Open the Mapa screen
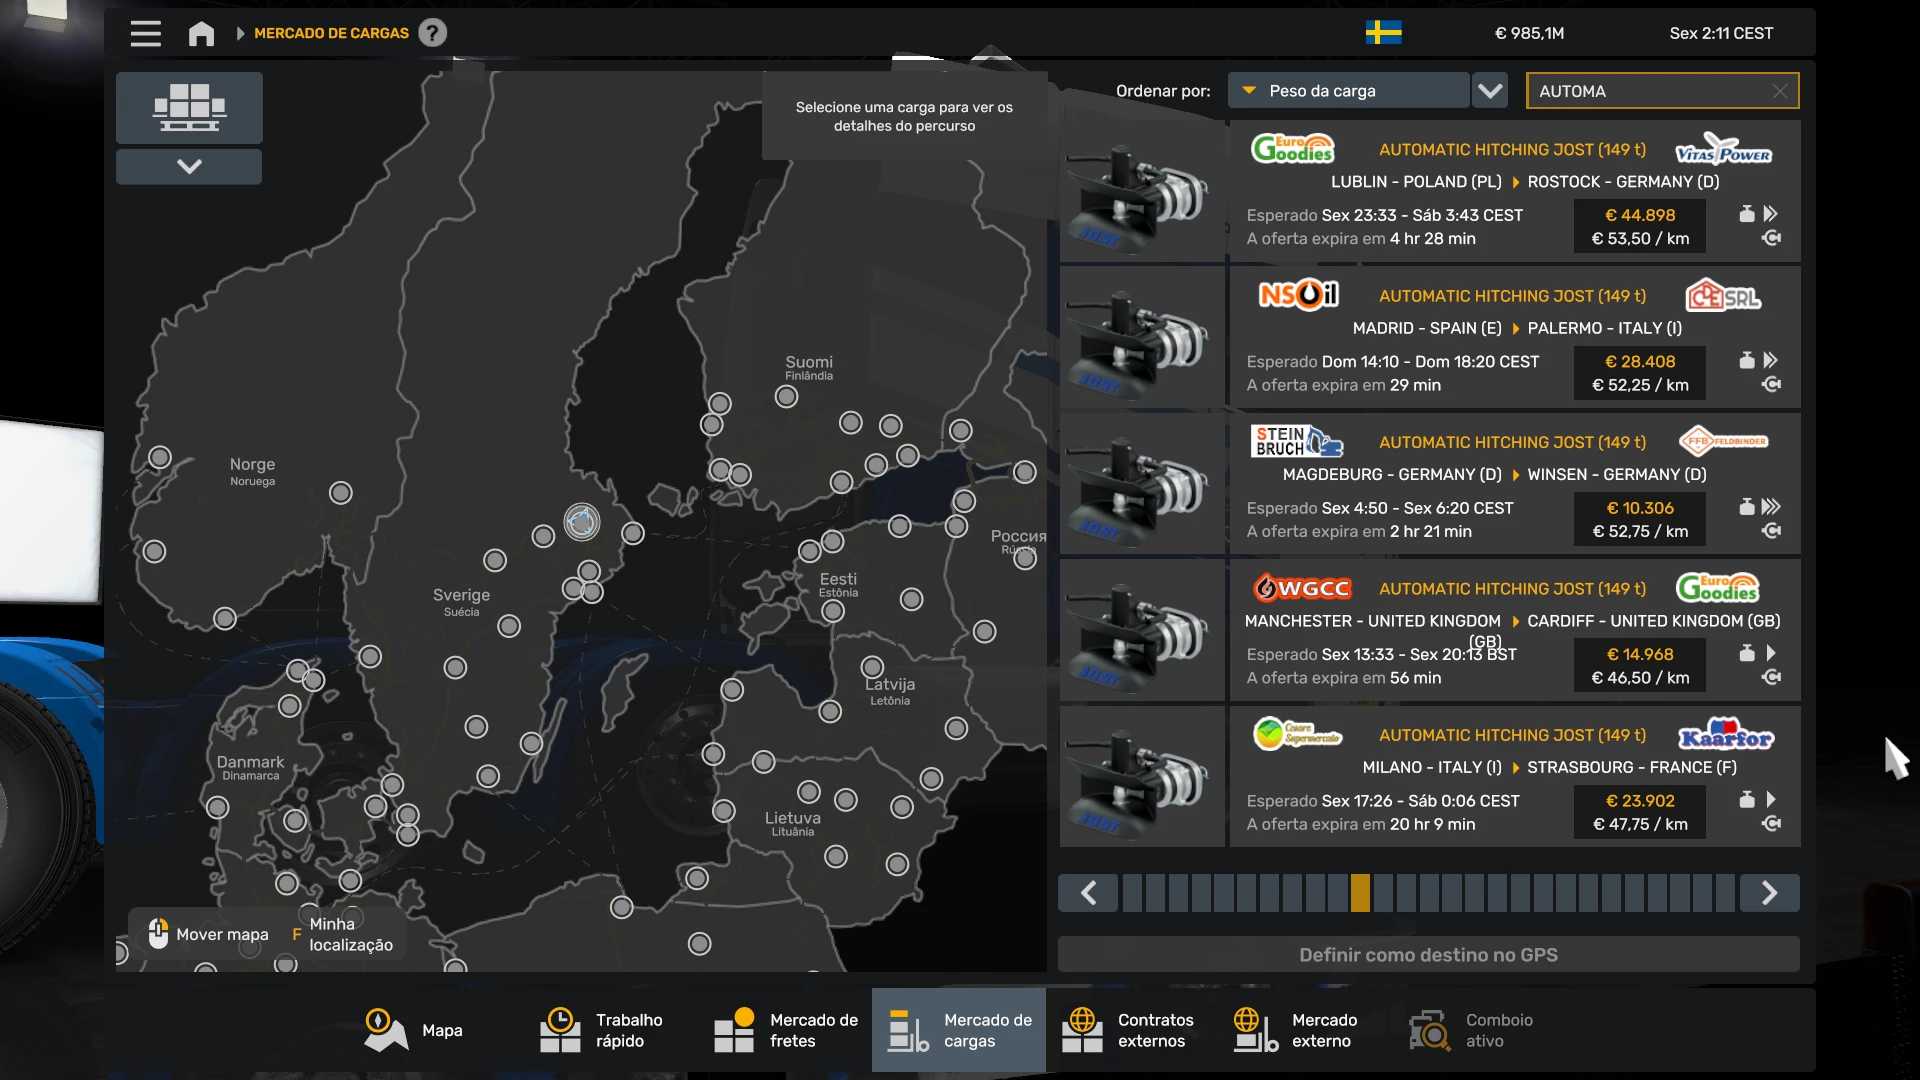This screenshot has width=1920, height=1080. [x=413, y=1030]
